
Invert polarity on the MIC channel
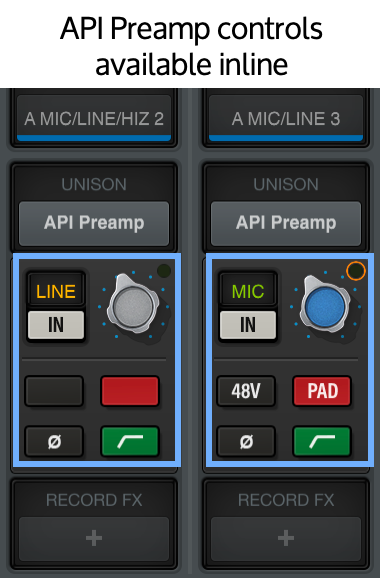click(246, 441)
